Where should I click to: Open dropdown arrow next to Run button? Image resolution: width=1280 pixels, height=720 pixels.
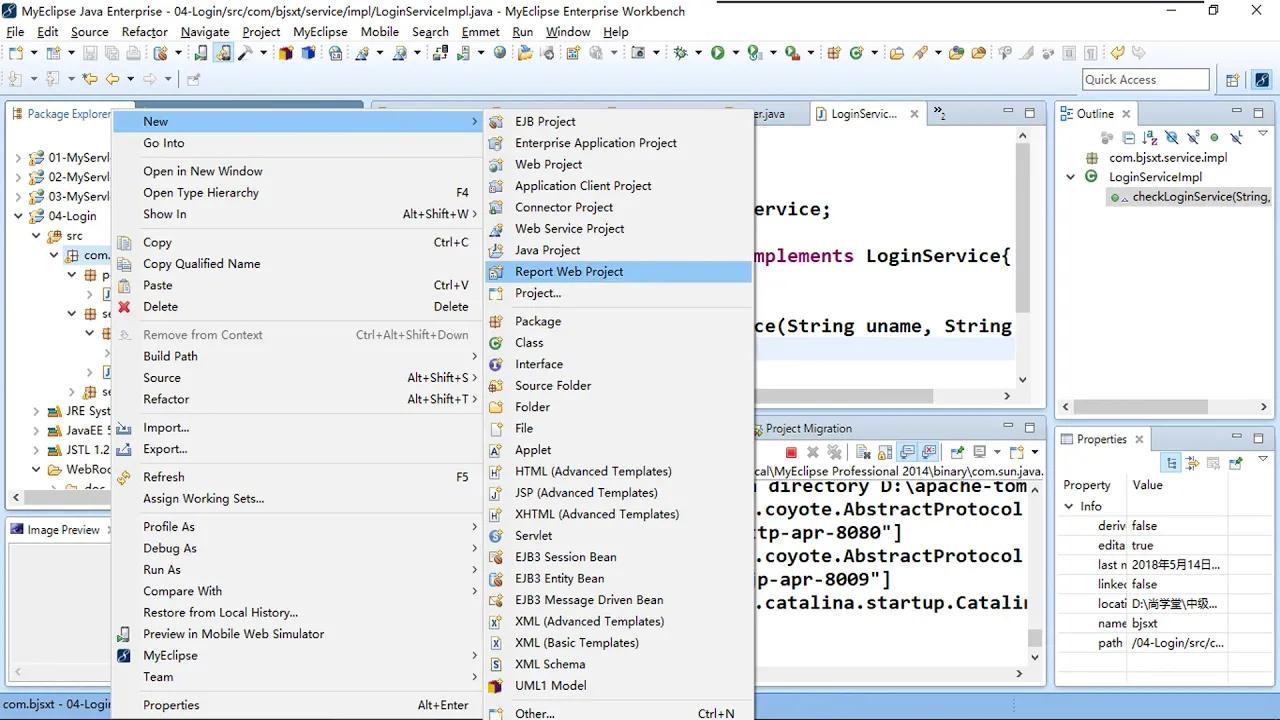(735, 53)
